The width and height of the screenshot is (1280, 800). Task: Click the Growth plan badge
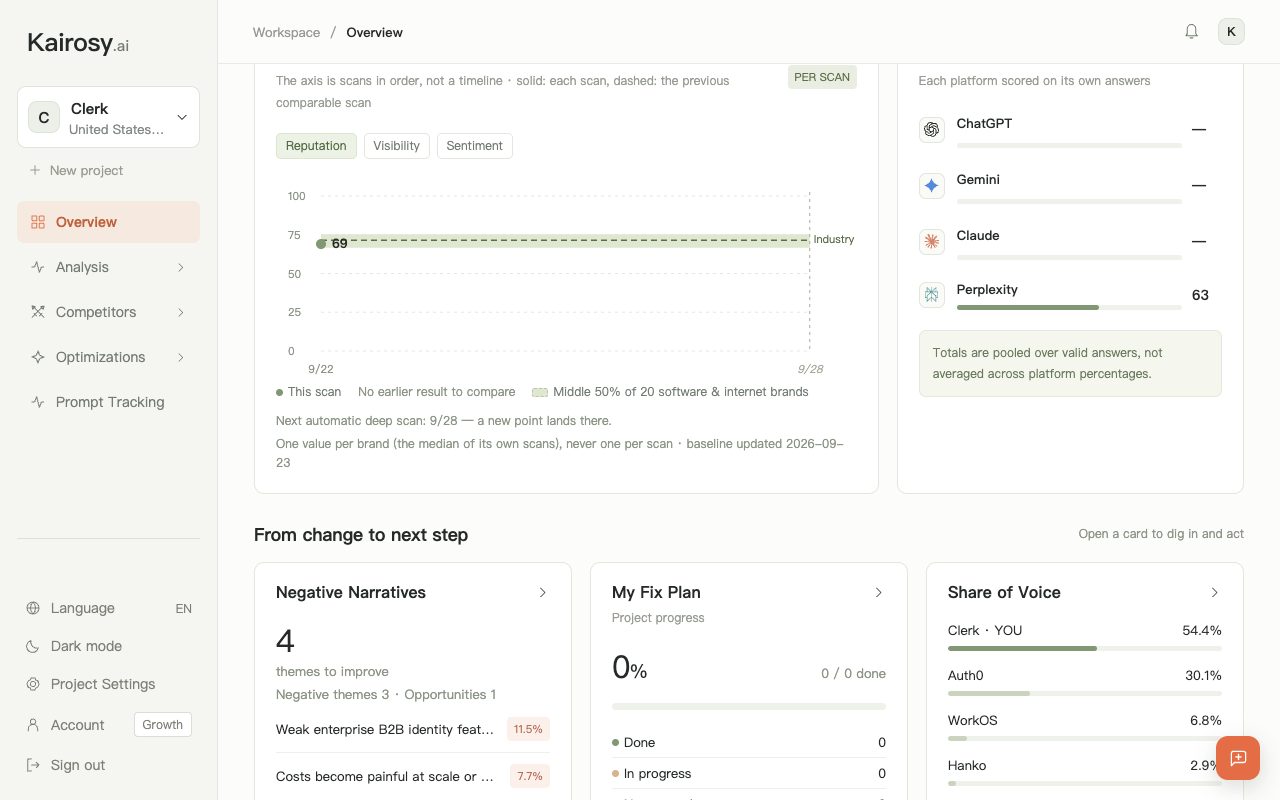163,725
